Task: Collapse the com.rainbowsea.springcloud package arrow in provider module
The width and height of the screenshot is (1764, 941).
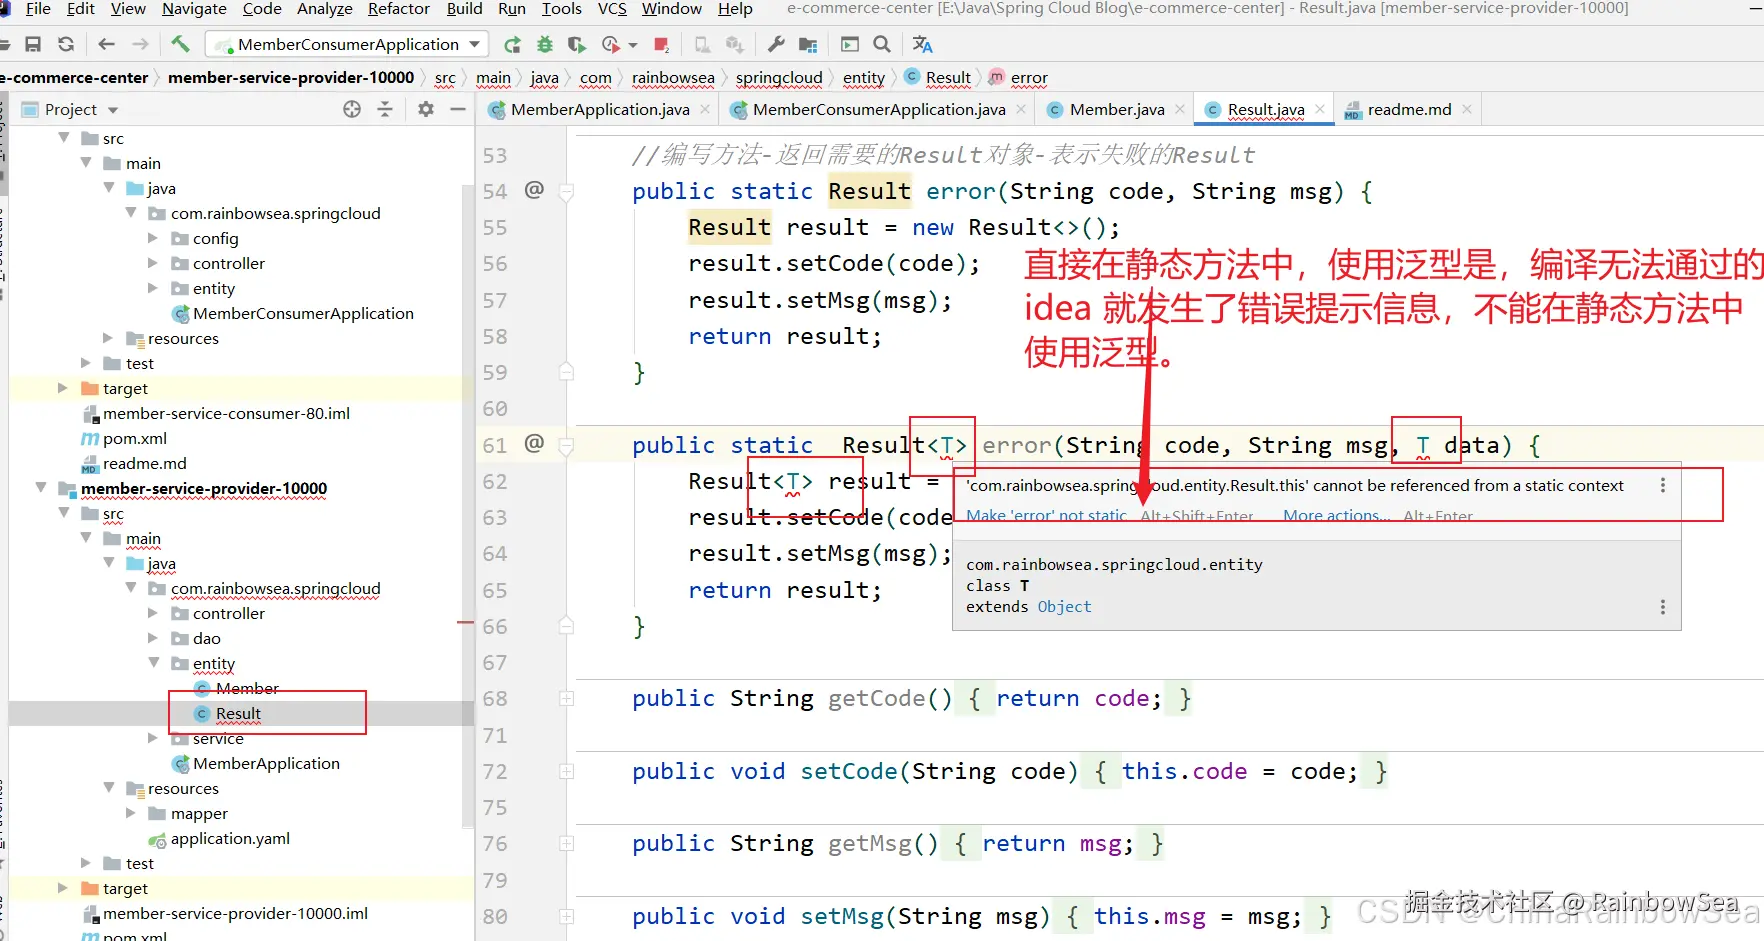Action: [x=131, y=588]
